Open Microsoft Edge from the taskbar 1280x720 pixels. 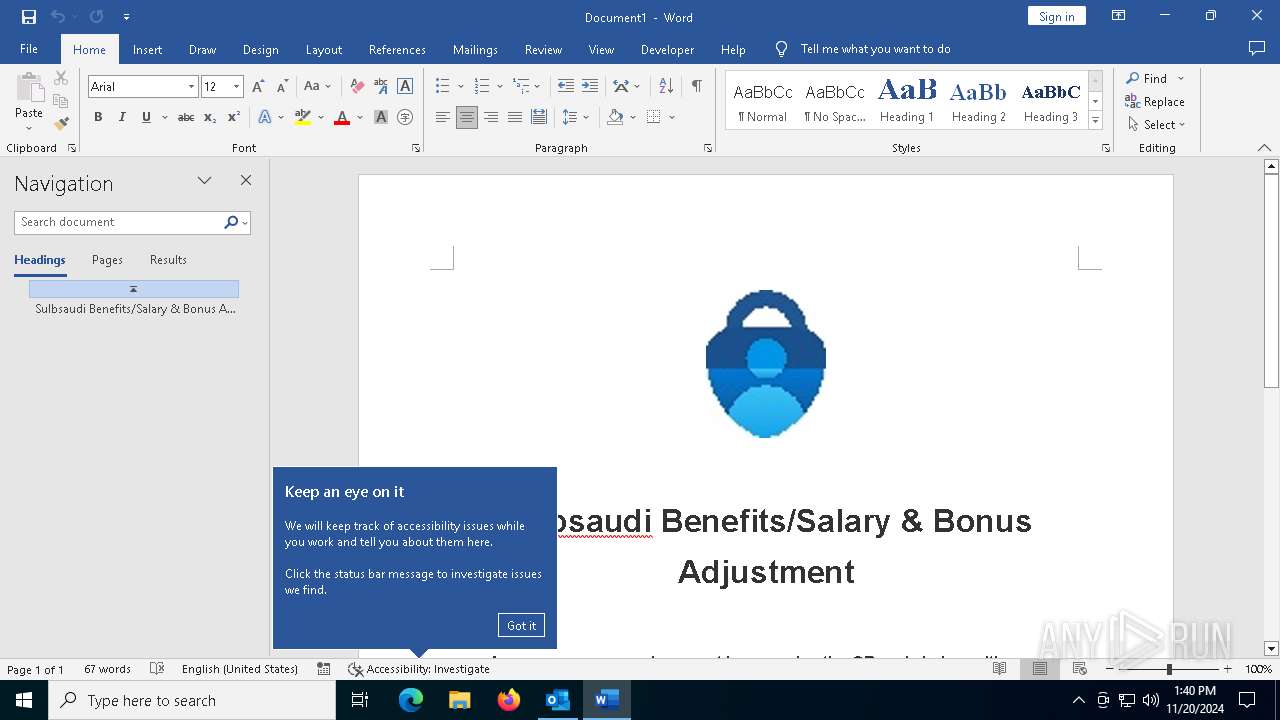pos(411,700)
